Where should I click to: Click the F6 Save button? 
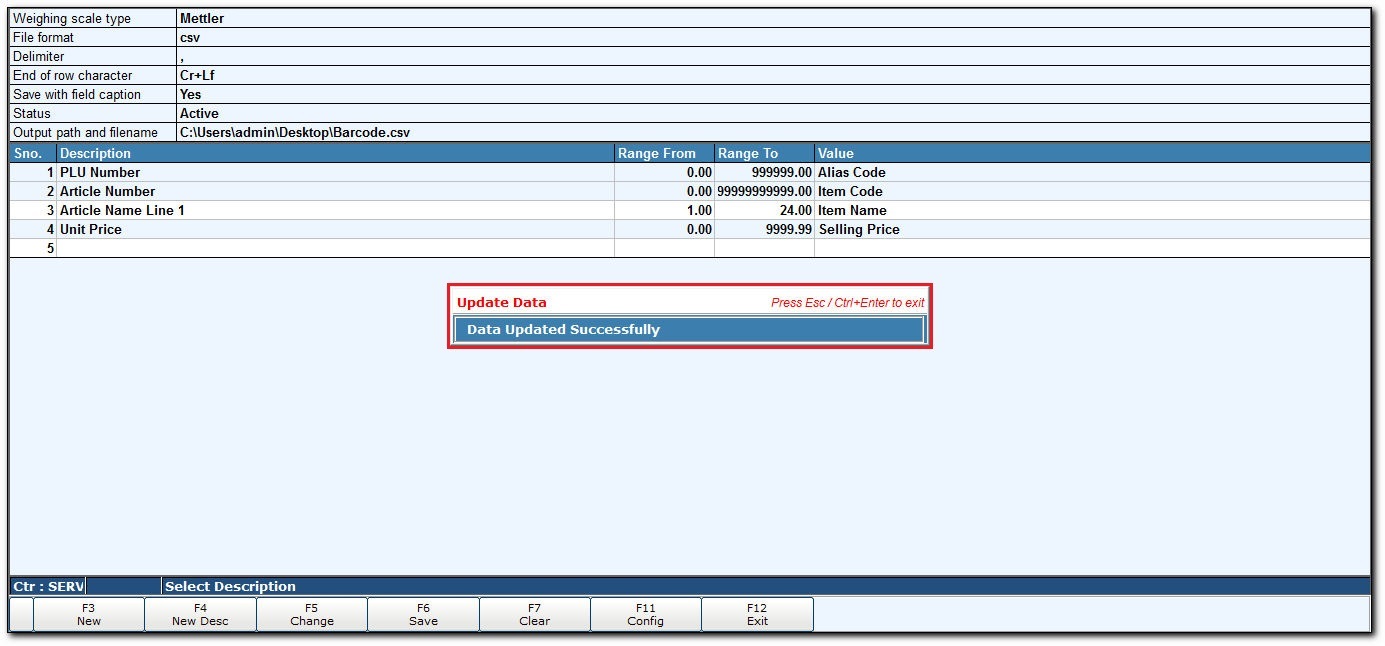click(x=423, y=614)
